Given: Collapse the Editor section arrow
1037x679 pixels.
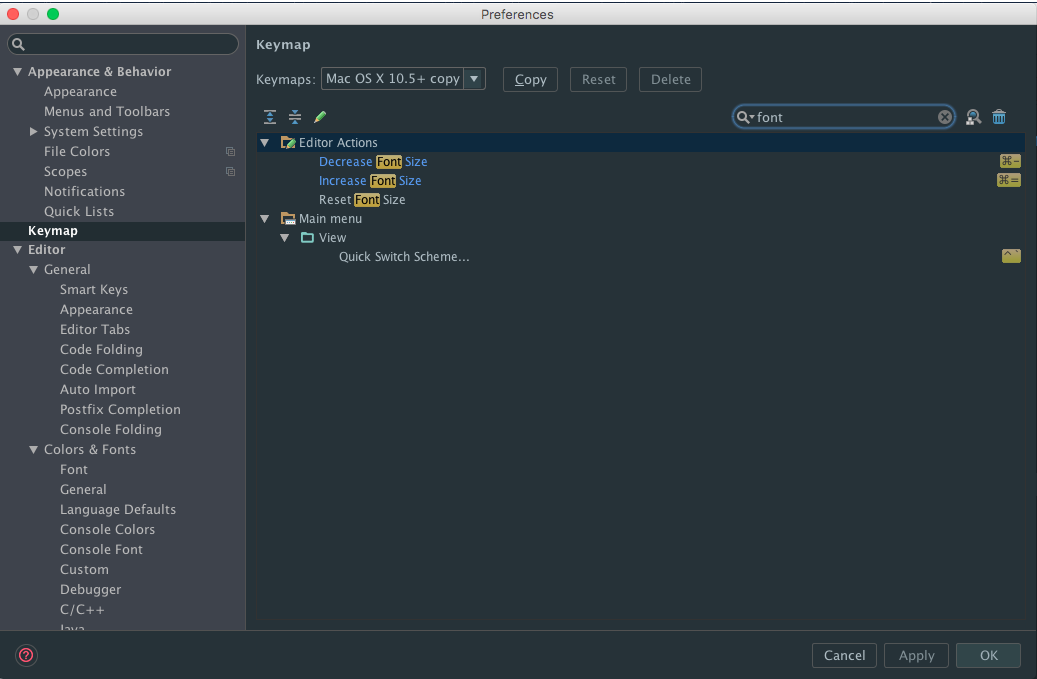Looking at the screenshot, I should [18, 249].
